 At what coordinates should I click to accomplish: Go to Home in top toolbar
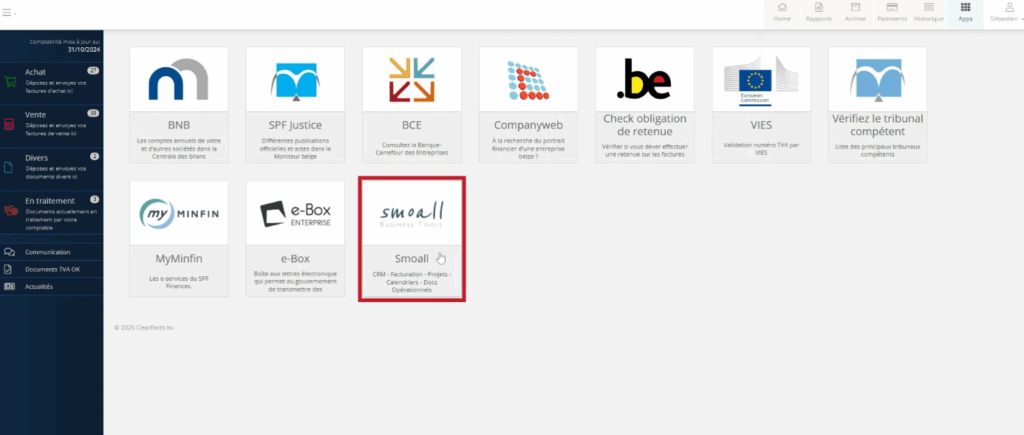[x=782, y=12]
